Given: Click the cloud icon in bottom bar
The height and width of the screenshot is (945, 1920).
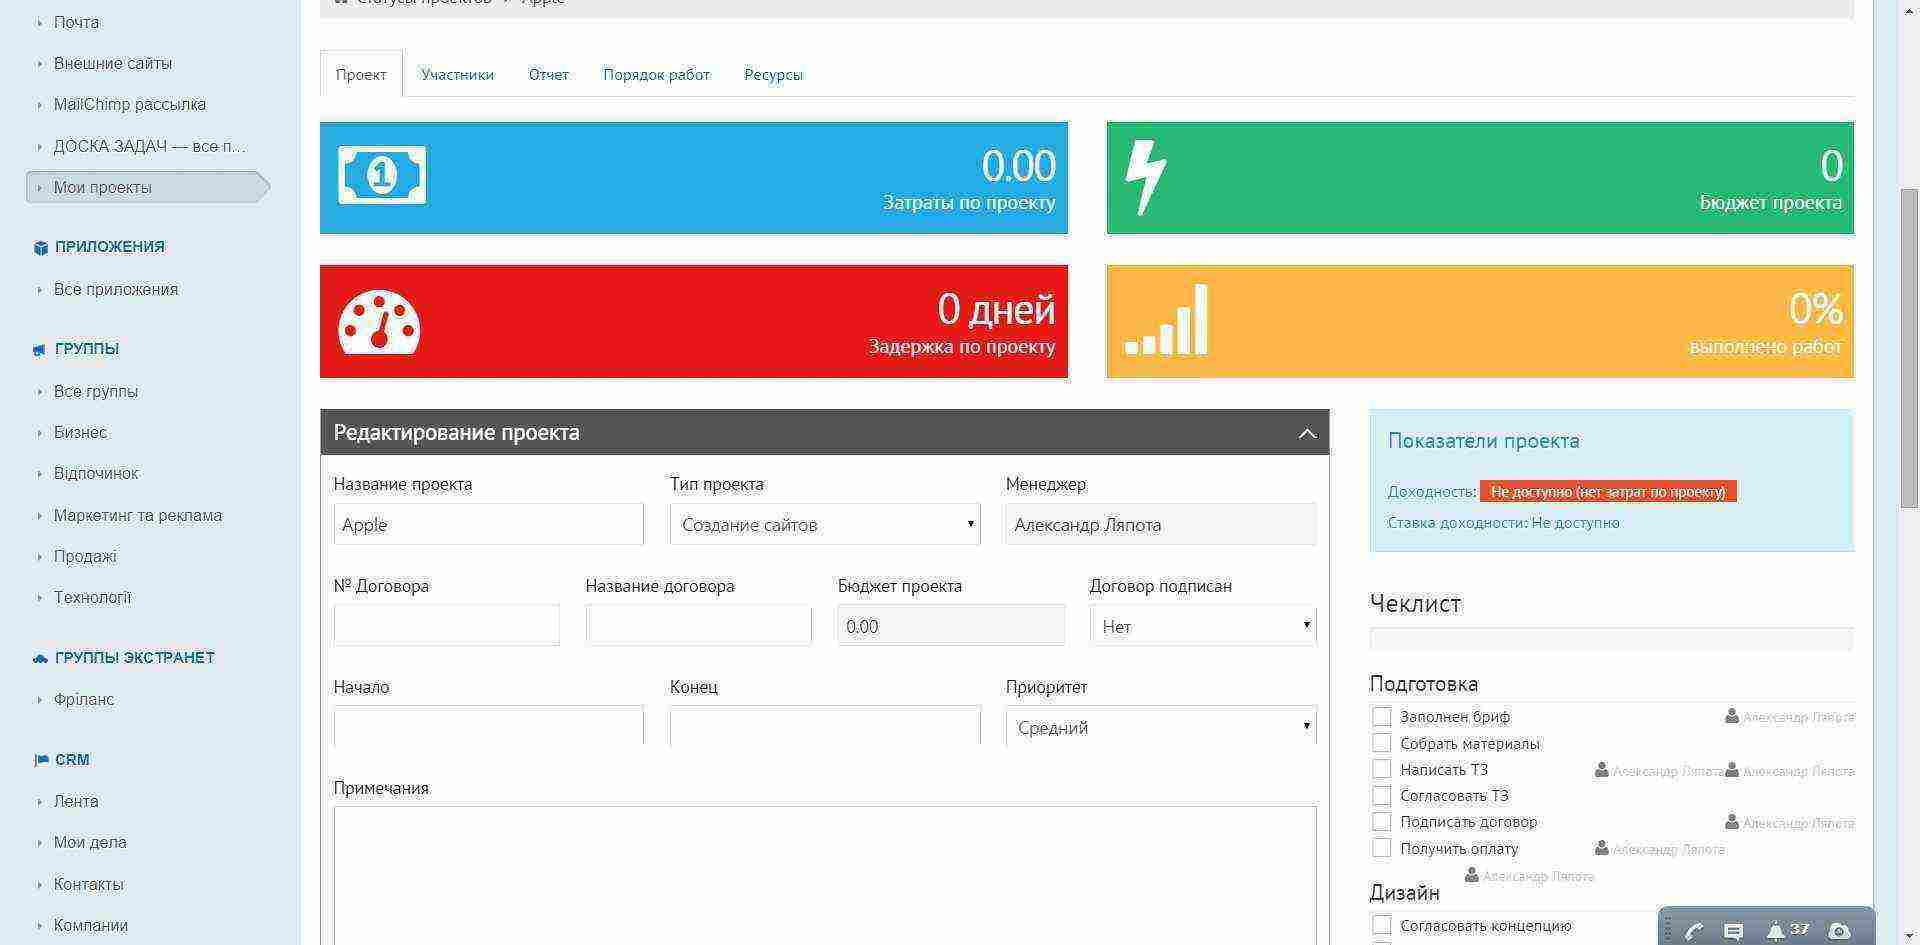Looking at the screenshot, I should pos(1839,931).
